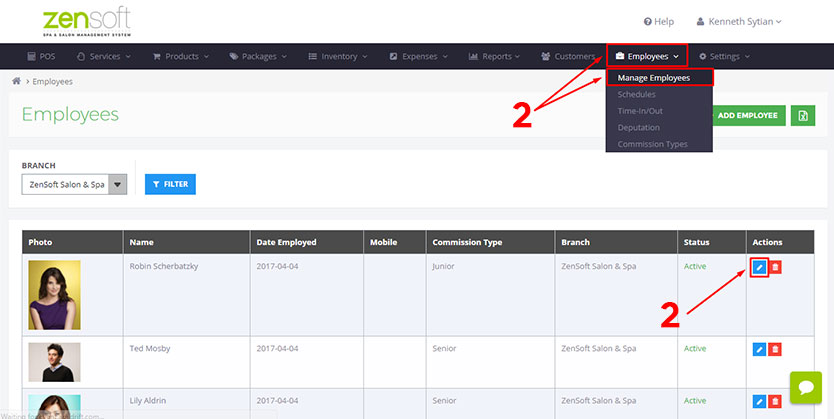
Task: Delete Lily Aldrin's record
Action: [775, 401]
